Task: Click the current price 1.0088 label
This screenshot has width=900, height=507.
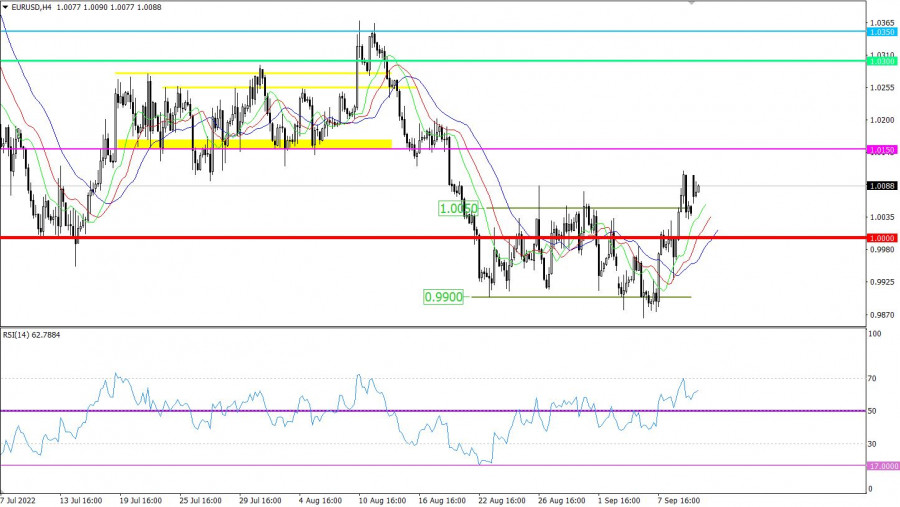Action: coord(881,186)
